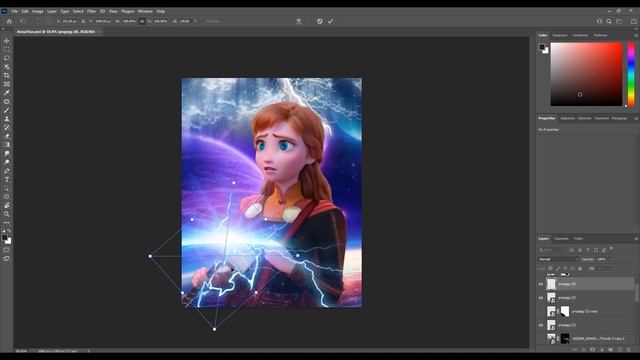Open the Layers panel options menu
The image size is (640, 360).
636,239
